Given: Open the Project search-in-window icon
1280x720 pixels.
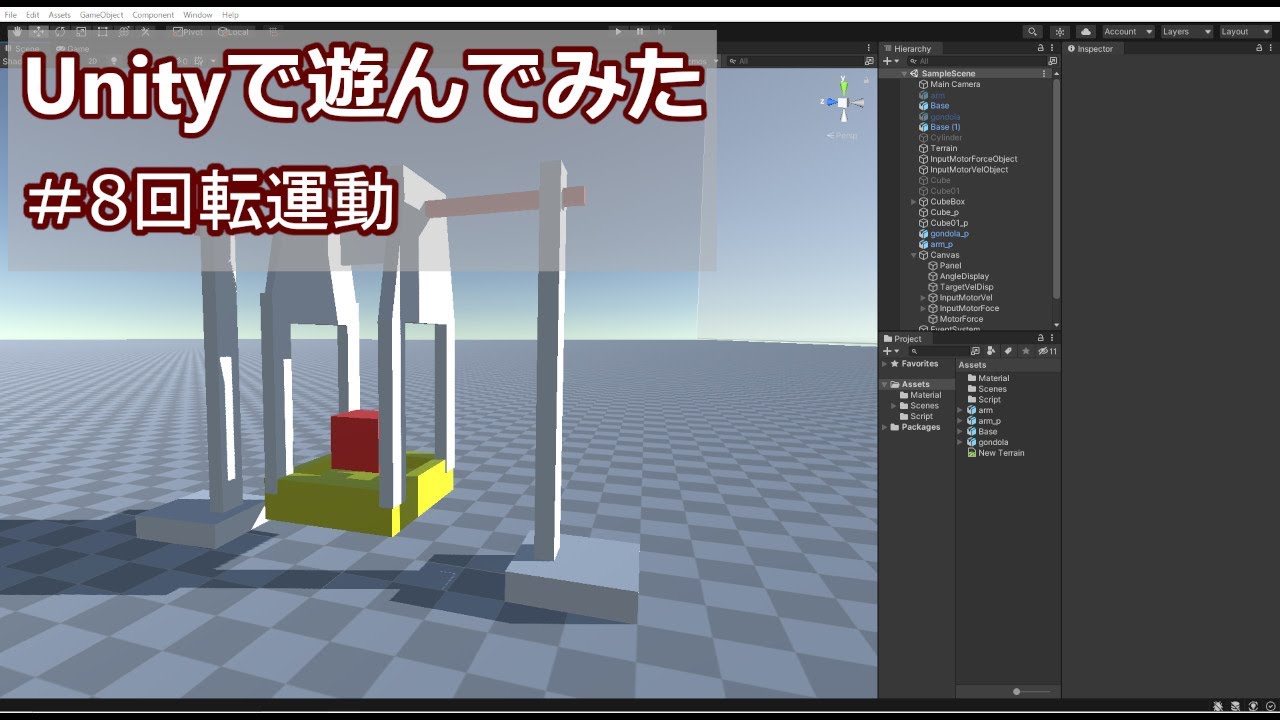Looking at the screenshot, I should 975,351.
